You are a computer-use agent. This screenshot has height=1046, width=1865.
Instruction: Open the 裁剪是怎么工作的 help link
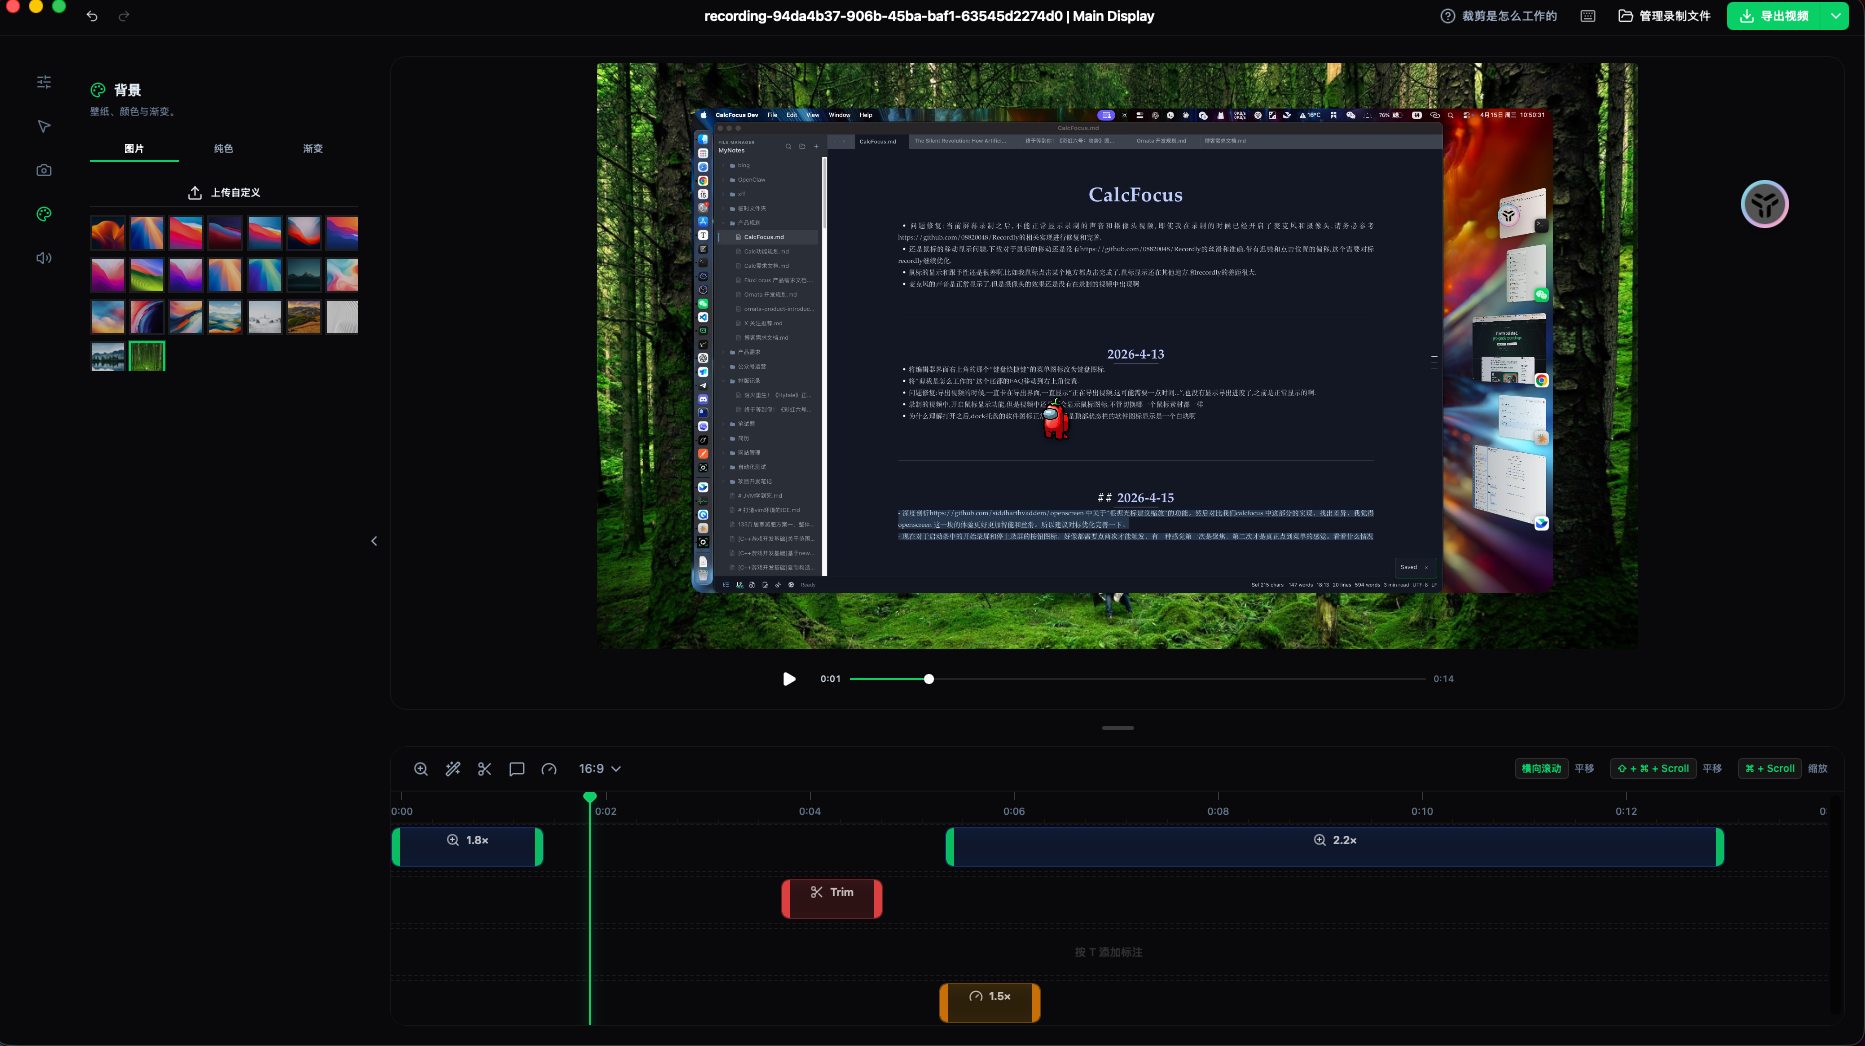click(1499, 16)
